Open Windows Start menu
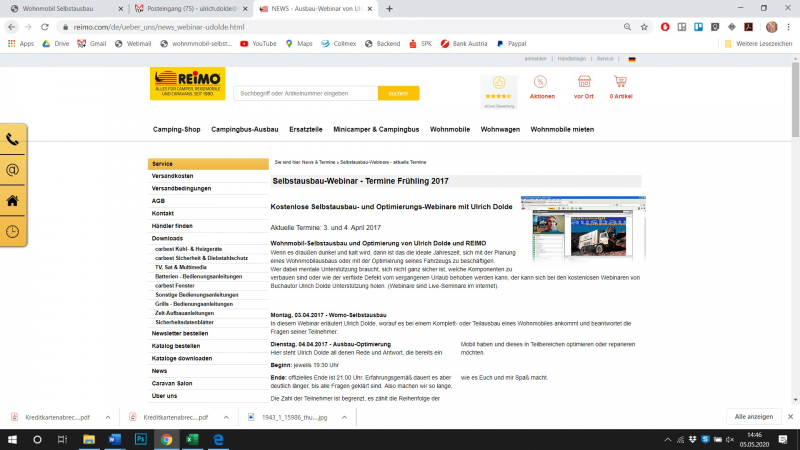Image resolution: width=800 pixels, height=450 pixels. (12, 439)
